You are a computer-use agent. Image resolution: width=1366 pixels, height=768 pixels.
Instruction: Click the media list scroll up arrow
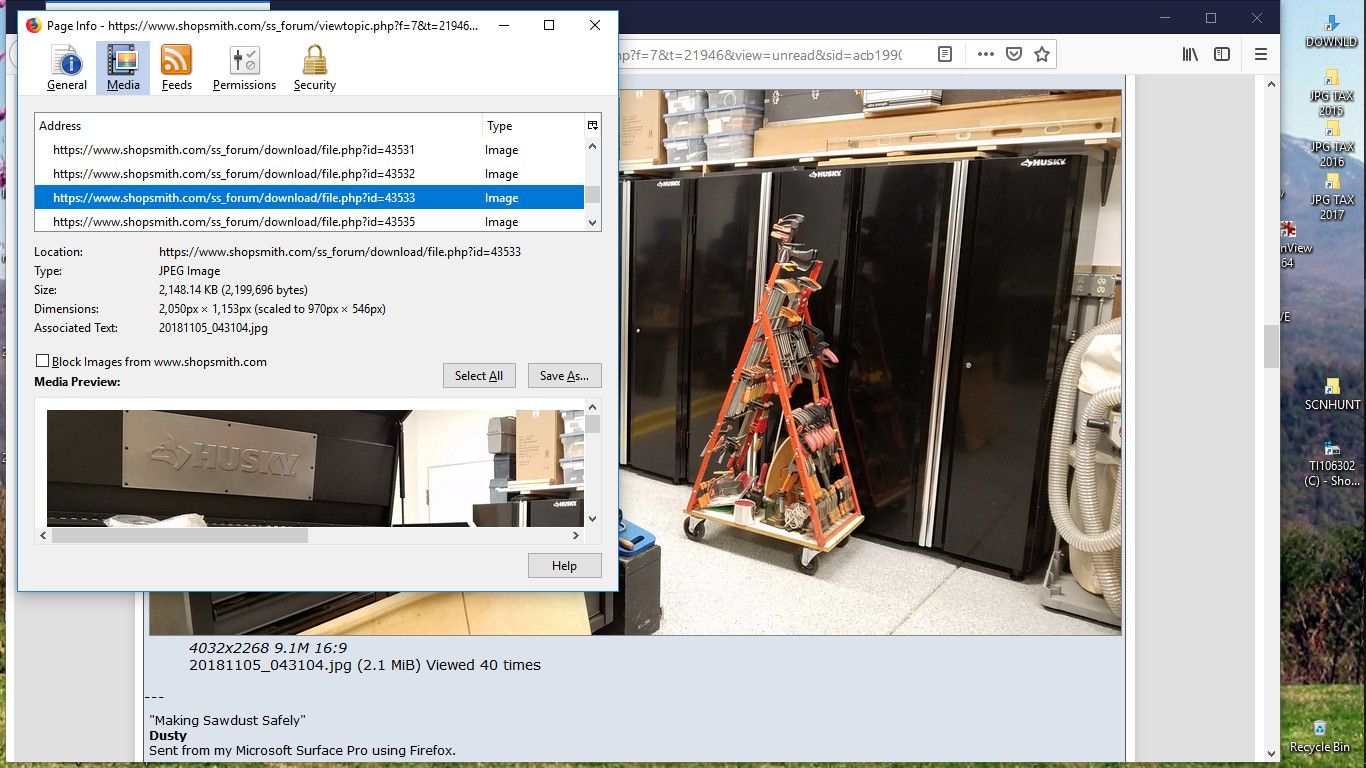point(593,146)
